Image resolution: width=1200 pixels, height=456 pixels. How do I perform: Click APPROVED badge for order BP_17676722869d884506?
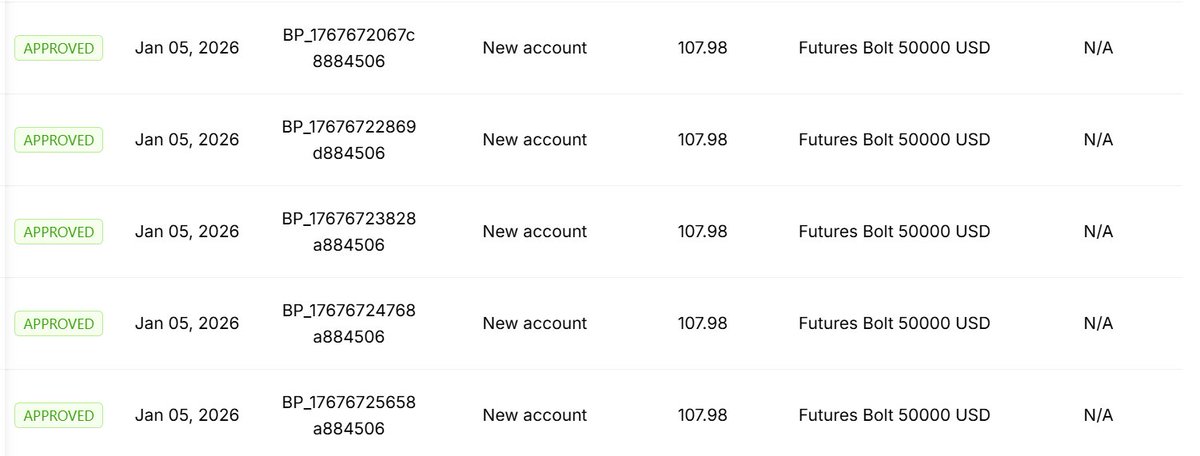coord(58,140)
